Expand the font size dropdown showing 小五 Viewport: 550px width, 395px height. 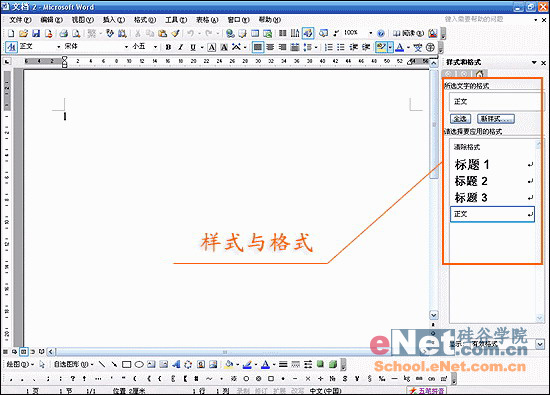click(155, 47)
